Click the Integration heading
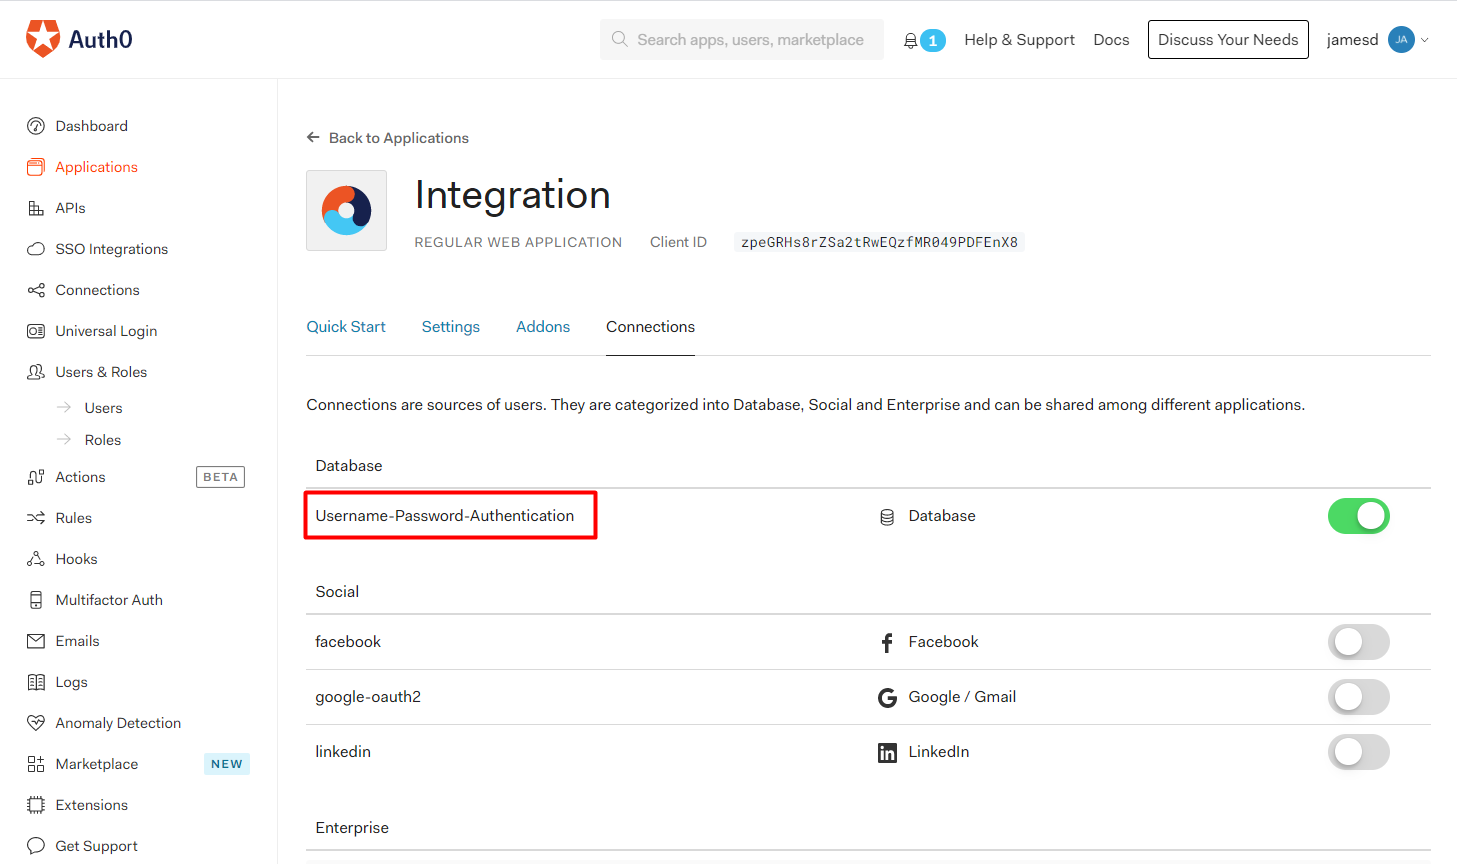The image size is (1457, 864). tap(513, 195)
